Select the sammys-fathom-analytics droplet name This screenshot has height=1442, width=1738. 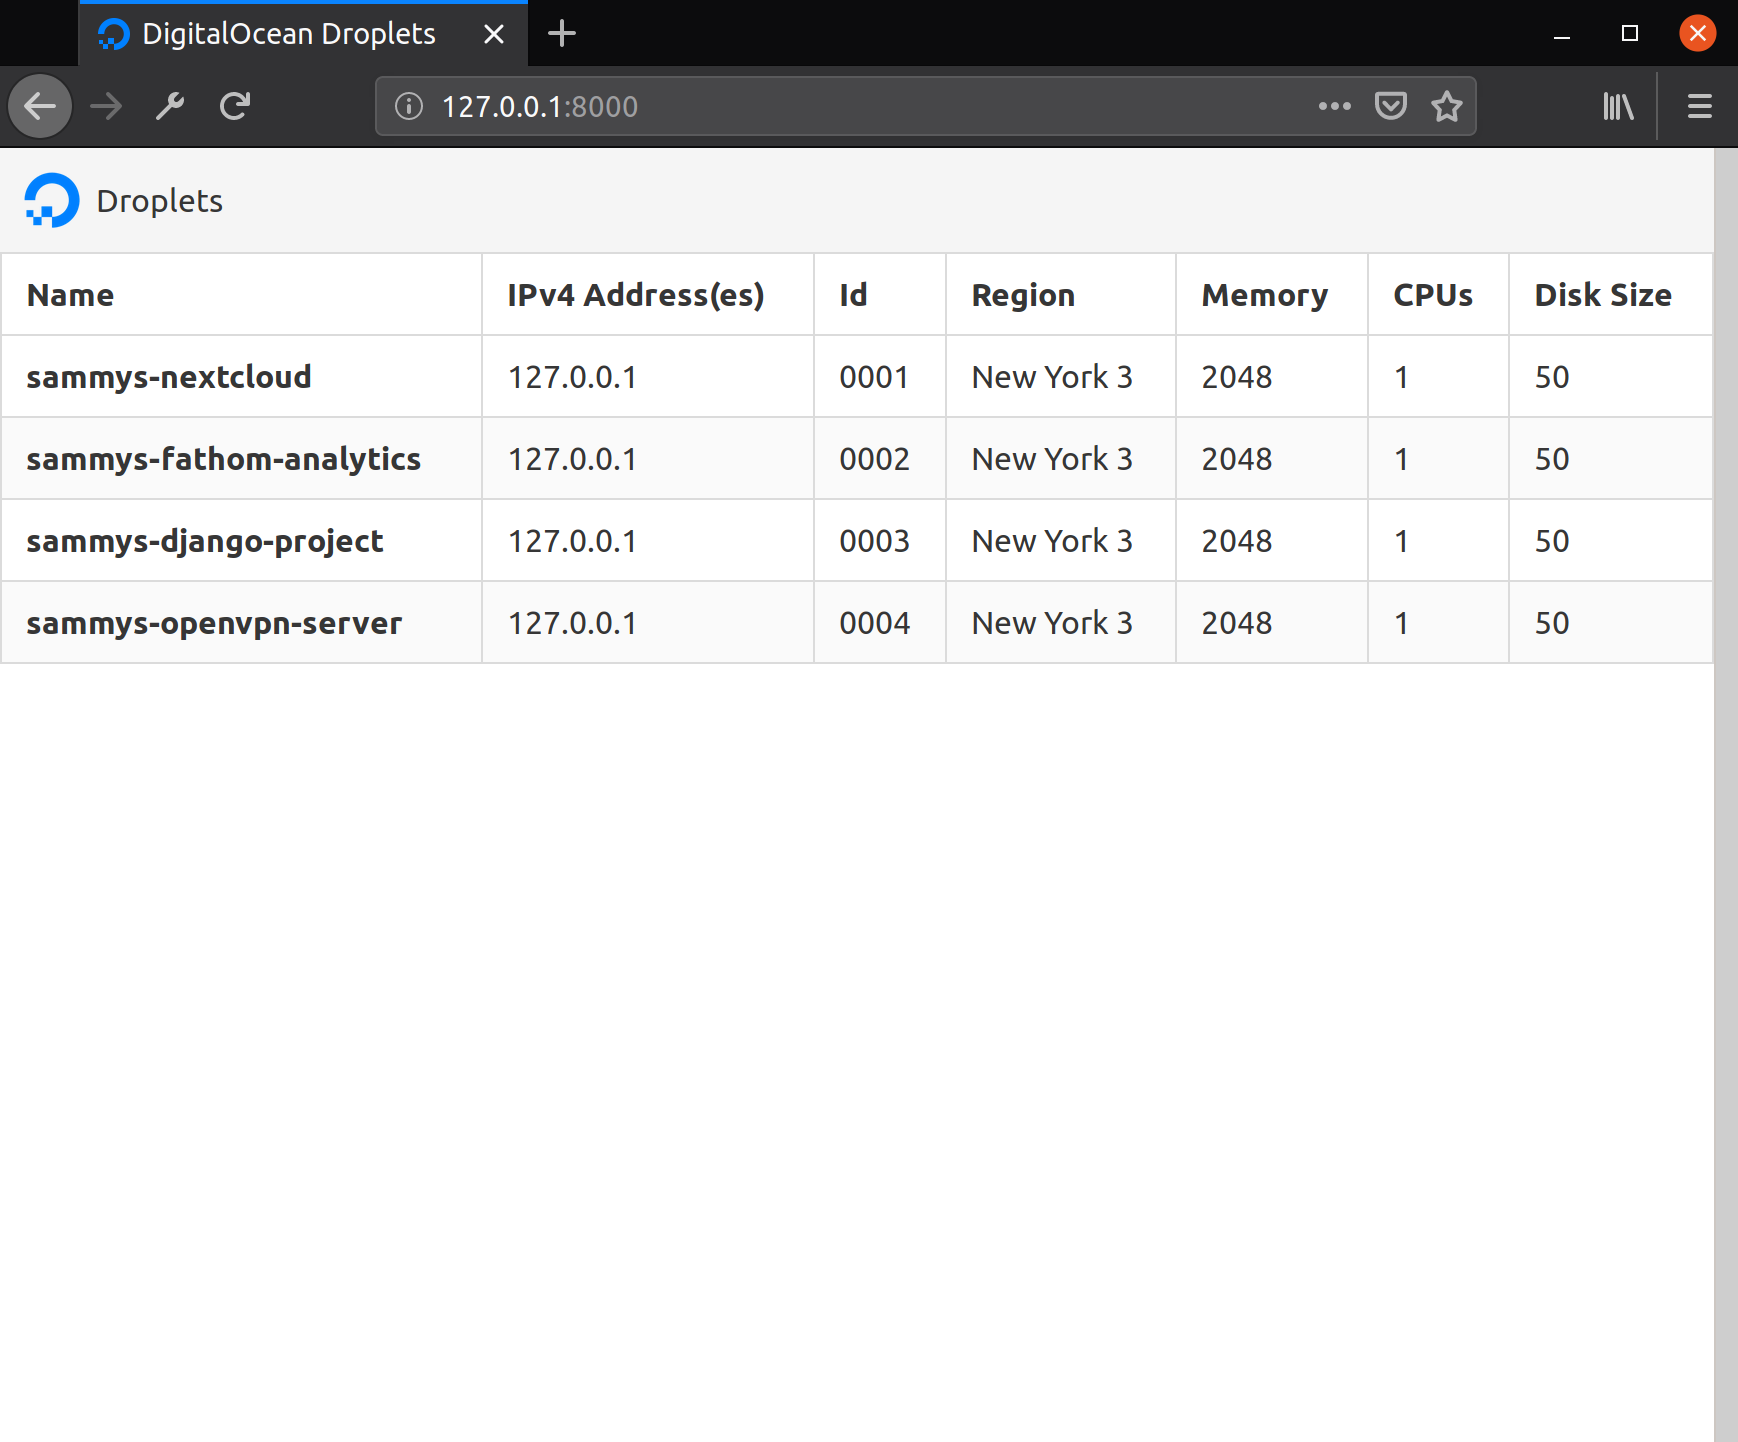(x=224, y=459)
